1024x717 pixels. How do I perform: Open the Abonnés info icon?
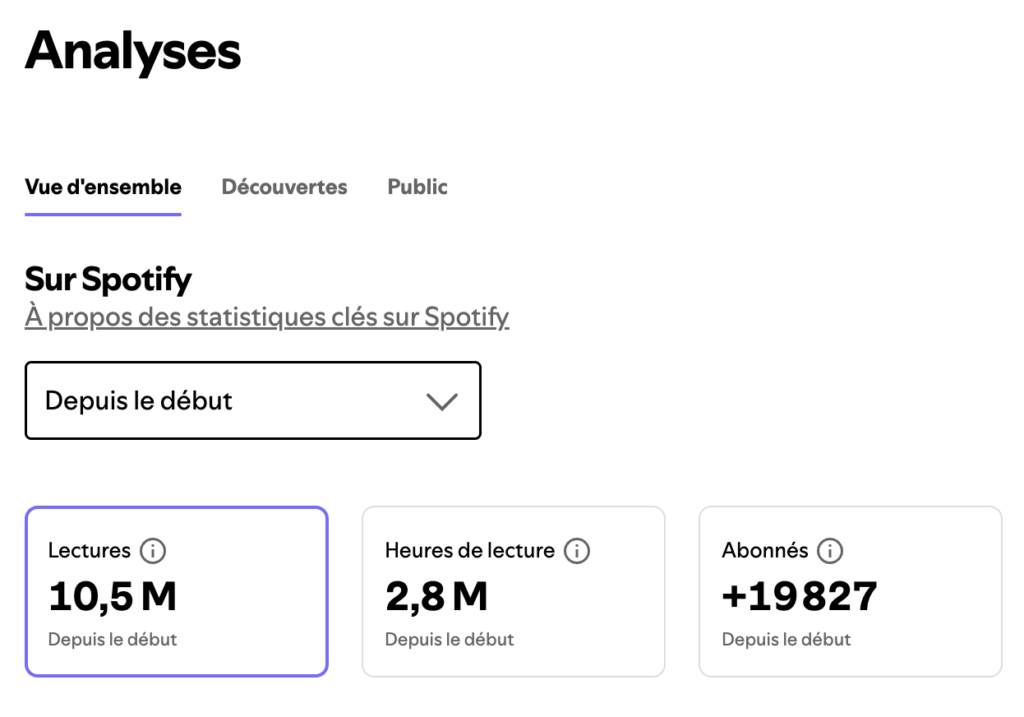[830, 550]
